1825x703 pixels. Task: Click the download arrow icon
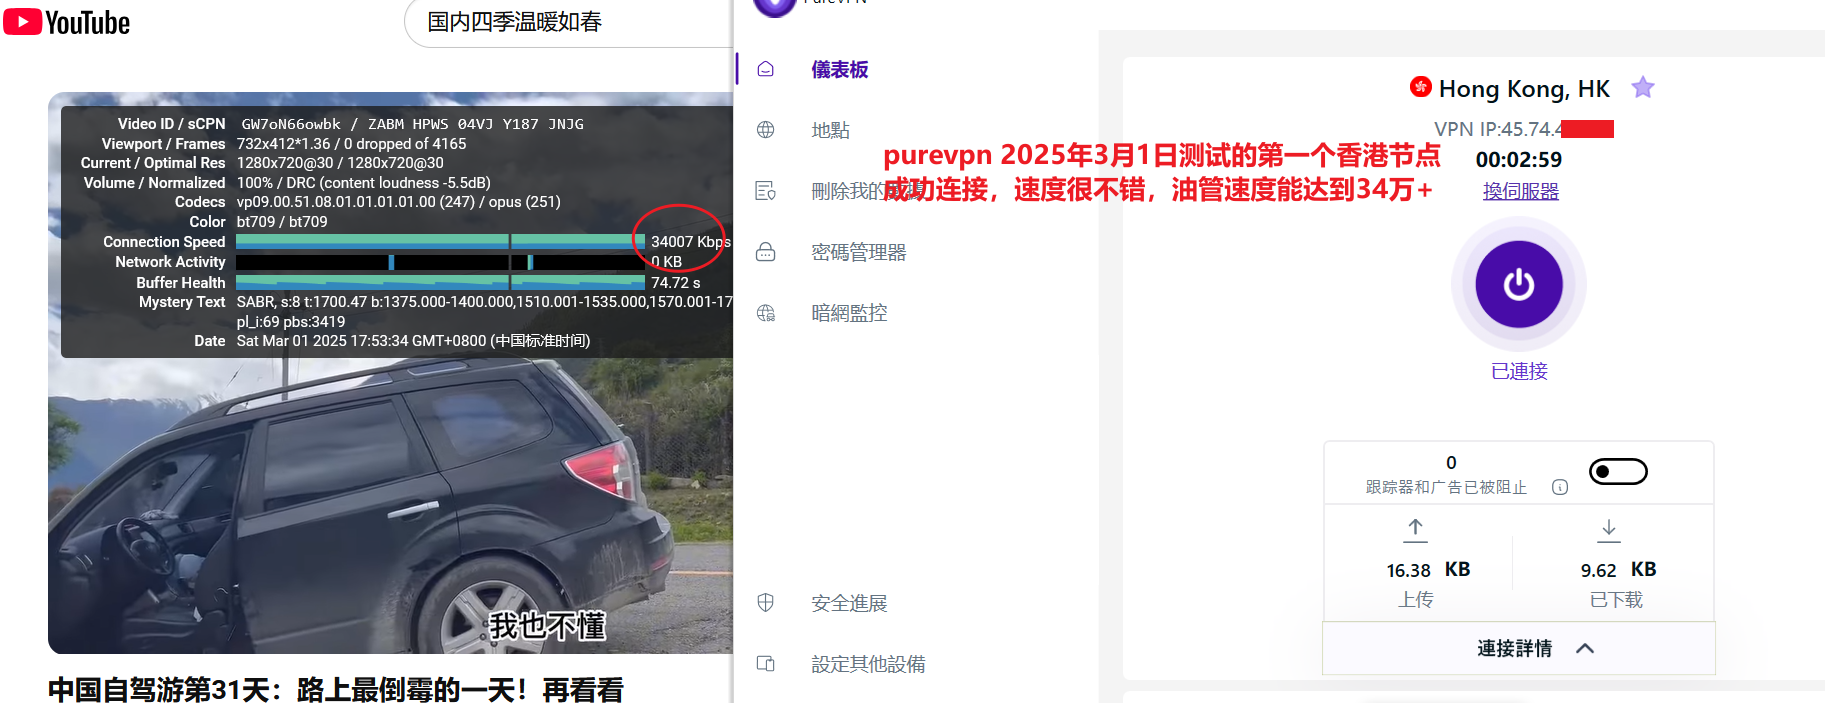pyautogui.click(x=1608, y=530)
